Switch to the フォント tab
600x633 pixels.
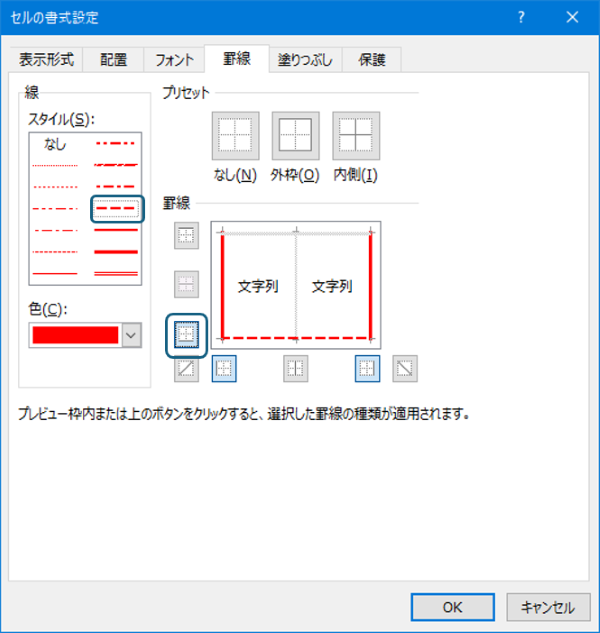tap(174, 60)
